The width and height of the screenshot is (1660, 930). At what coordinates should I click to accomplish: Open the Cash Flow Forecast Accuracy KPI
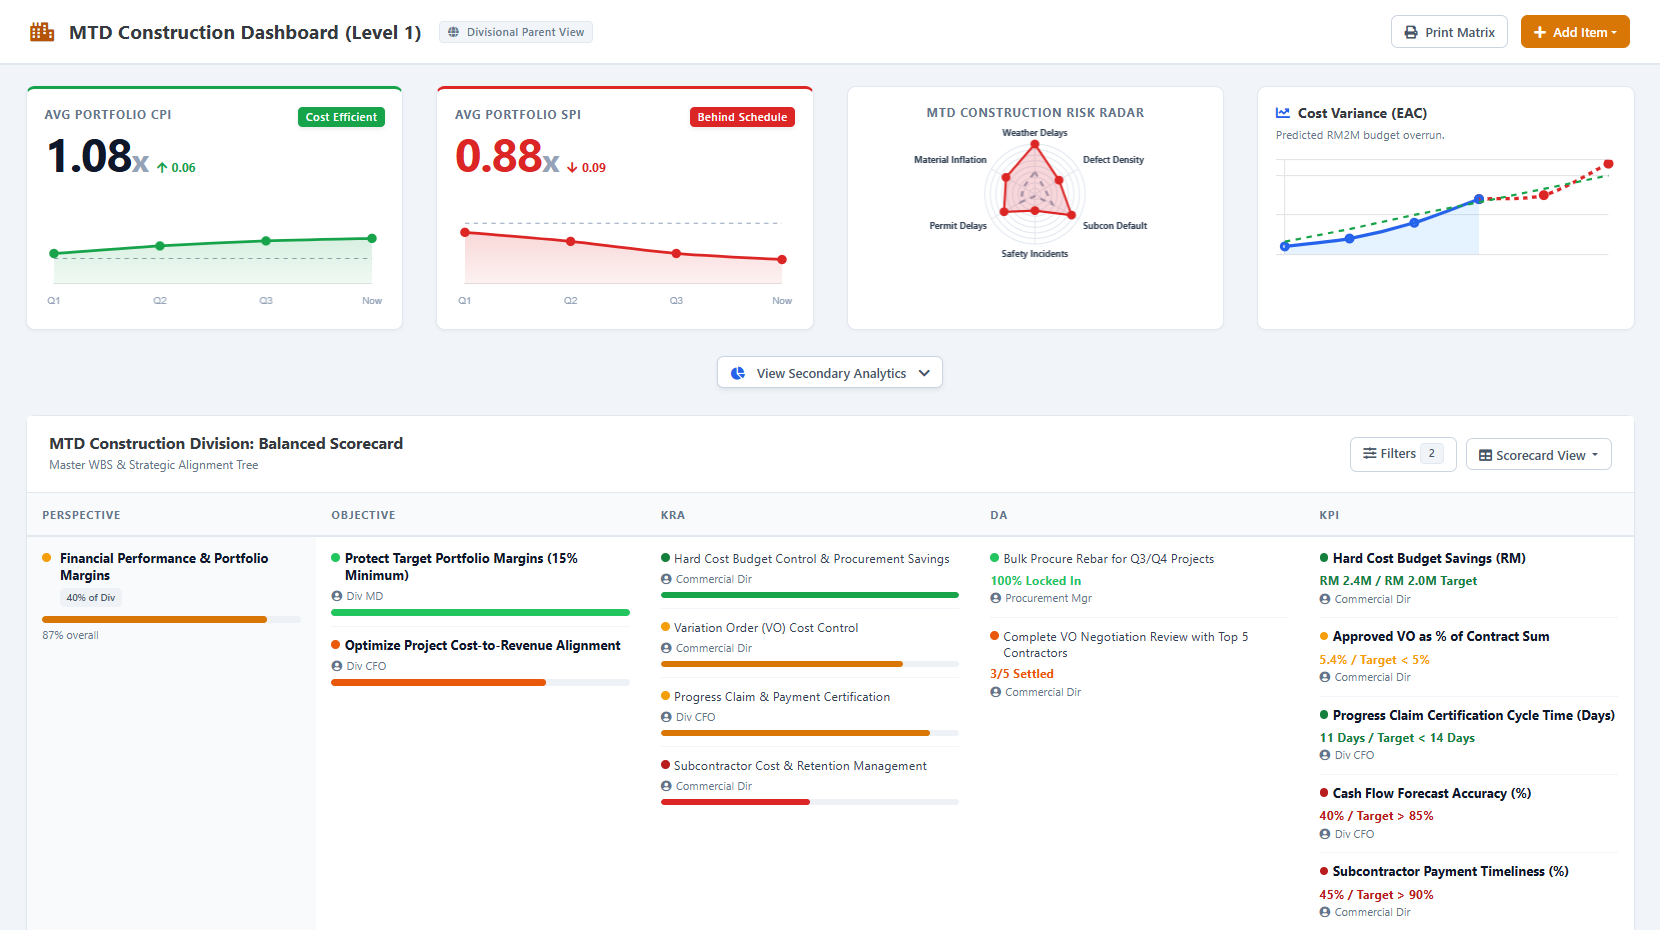point(1431,793)
